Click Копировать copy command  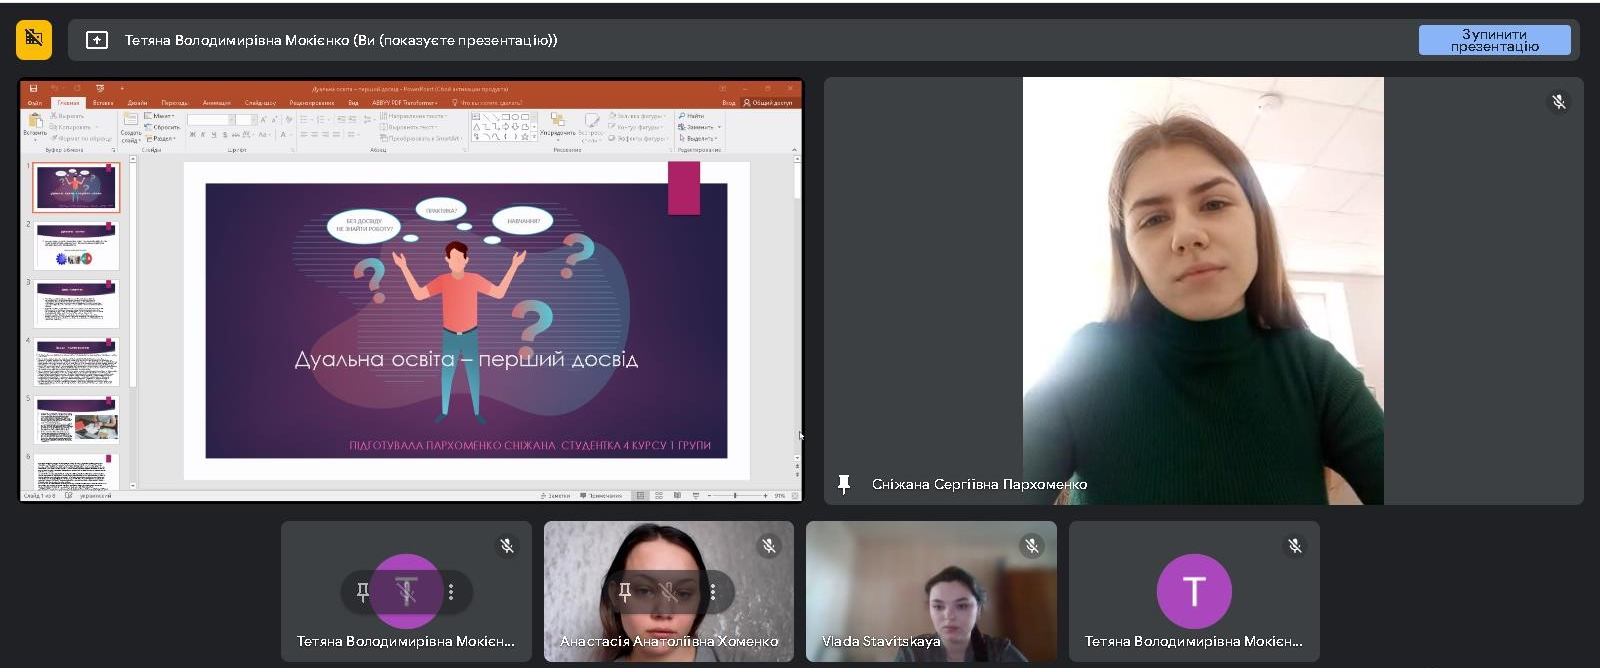[x=72, y=127]
